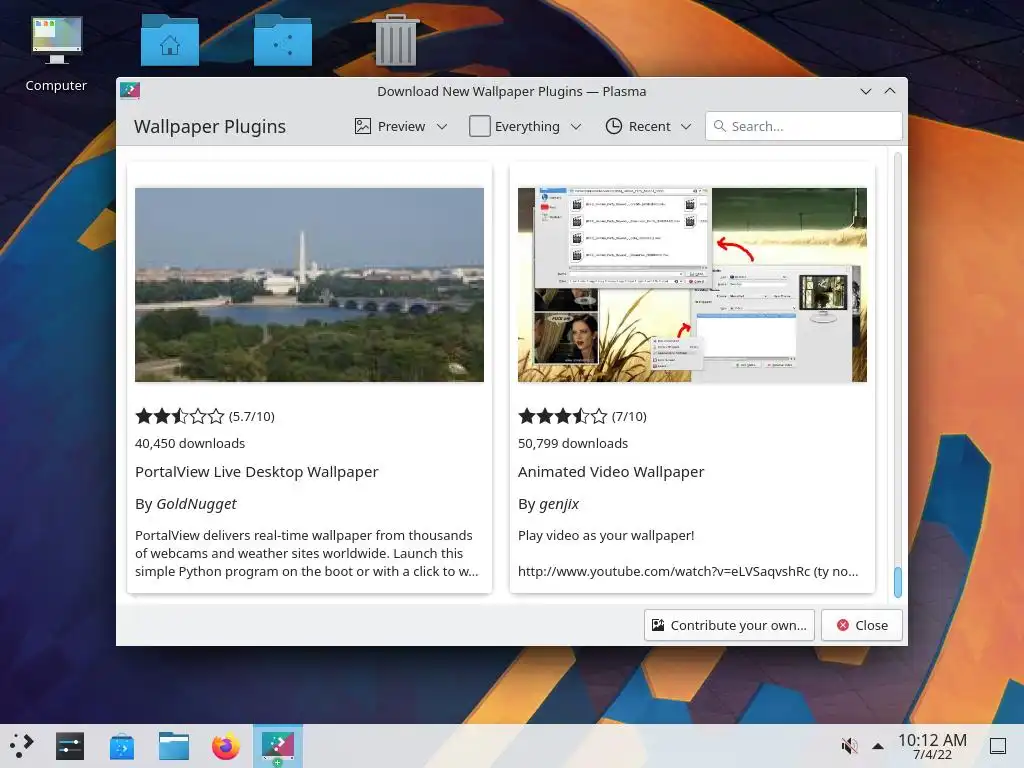
Task: Open the Preview view mode dropdown
Action: click(401, 126)
